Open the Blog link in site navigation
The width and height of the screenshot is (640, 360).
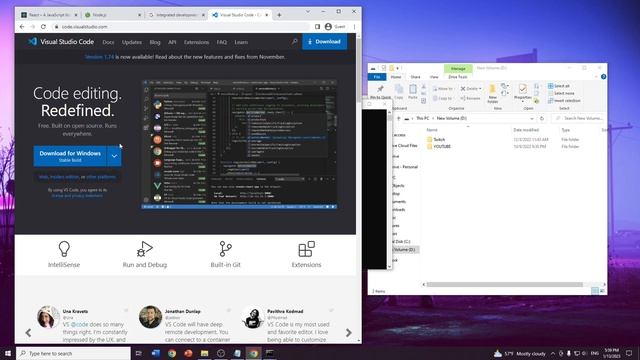point(155,42)
